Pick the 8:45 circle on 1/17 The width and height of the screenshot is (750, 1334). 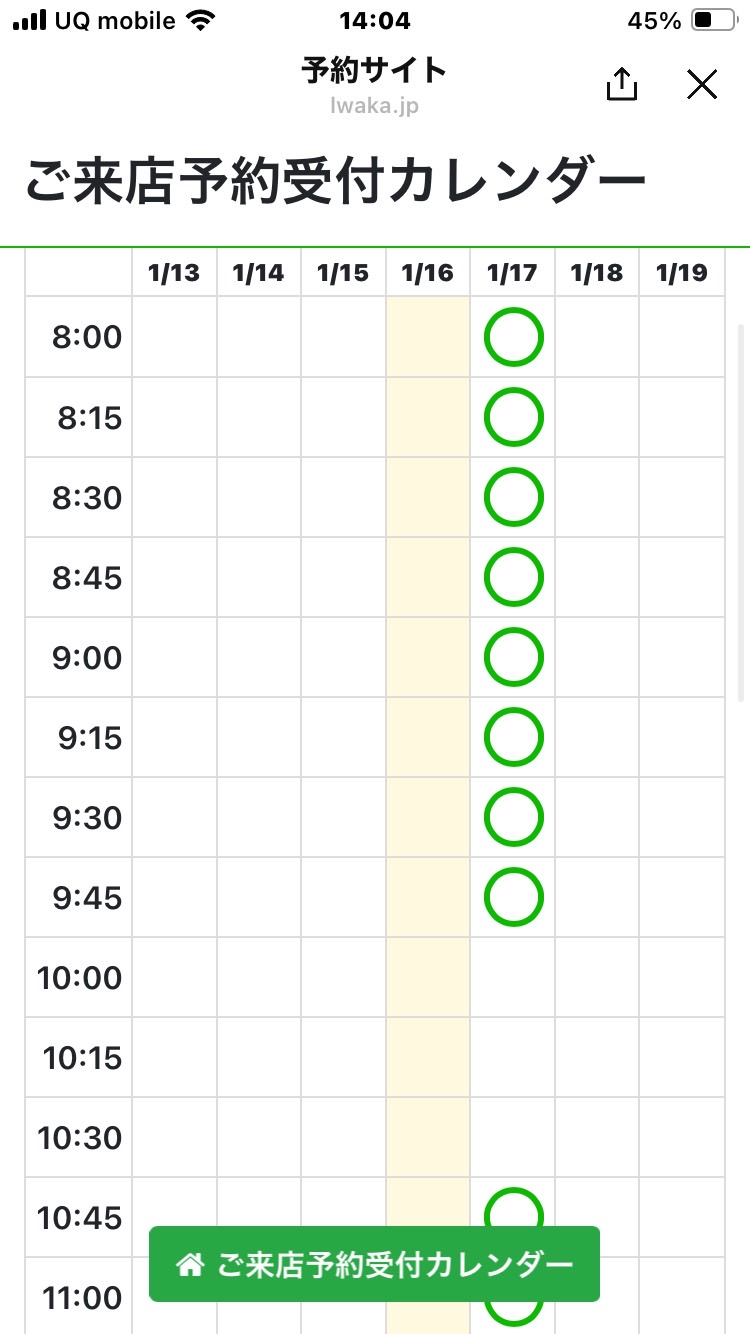tap(514, 577)
